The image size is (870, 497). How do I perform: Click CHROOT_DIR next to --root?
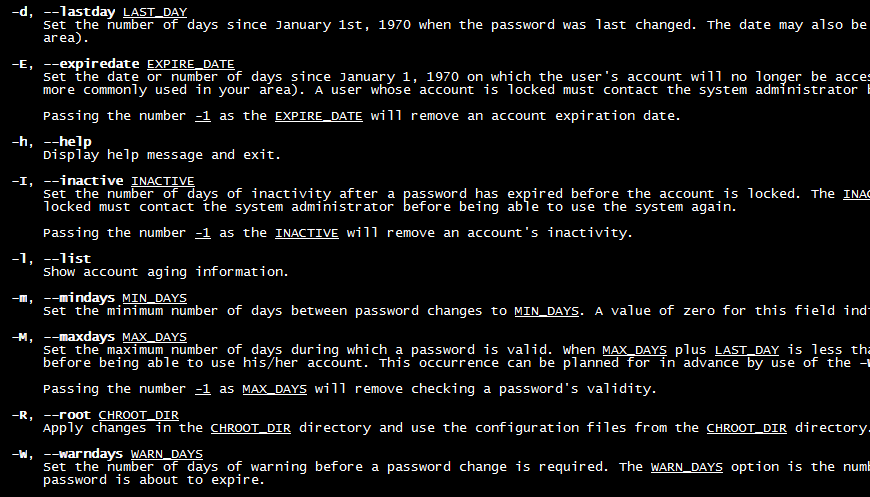(x=139, y=415)
